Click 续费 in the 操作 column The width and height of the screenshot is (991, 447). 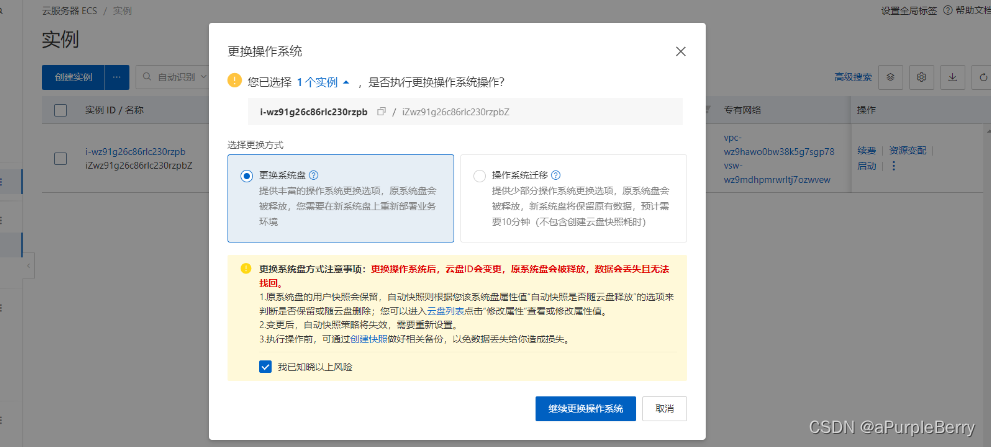click(x=866, y=150)
